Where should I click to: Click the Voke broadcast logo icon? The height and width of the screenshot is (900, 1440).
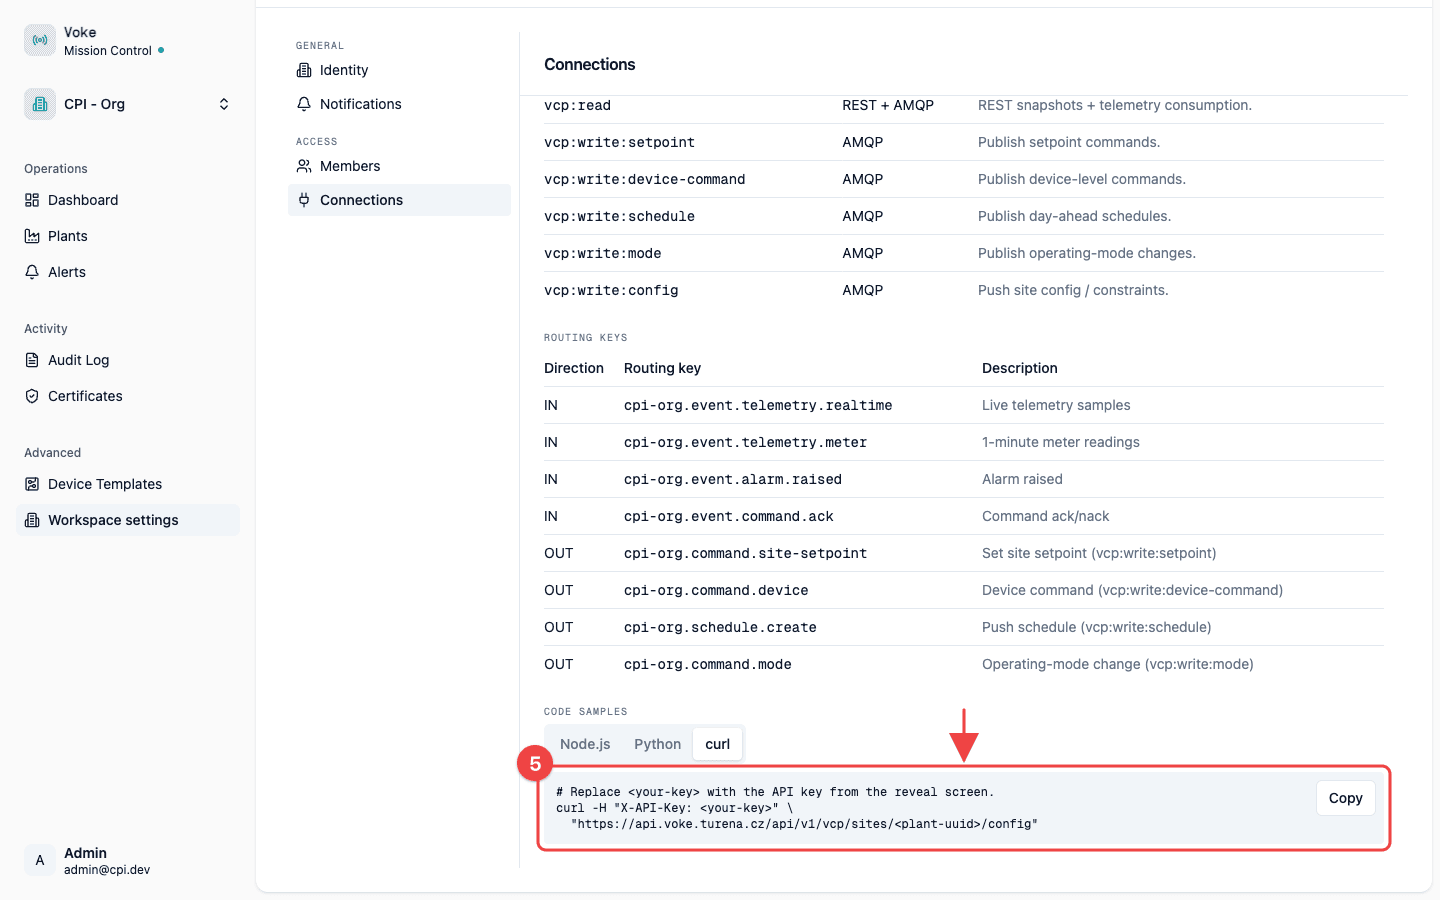40,40
